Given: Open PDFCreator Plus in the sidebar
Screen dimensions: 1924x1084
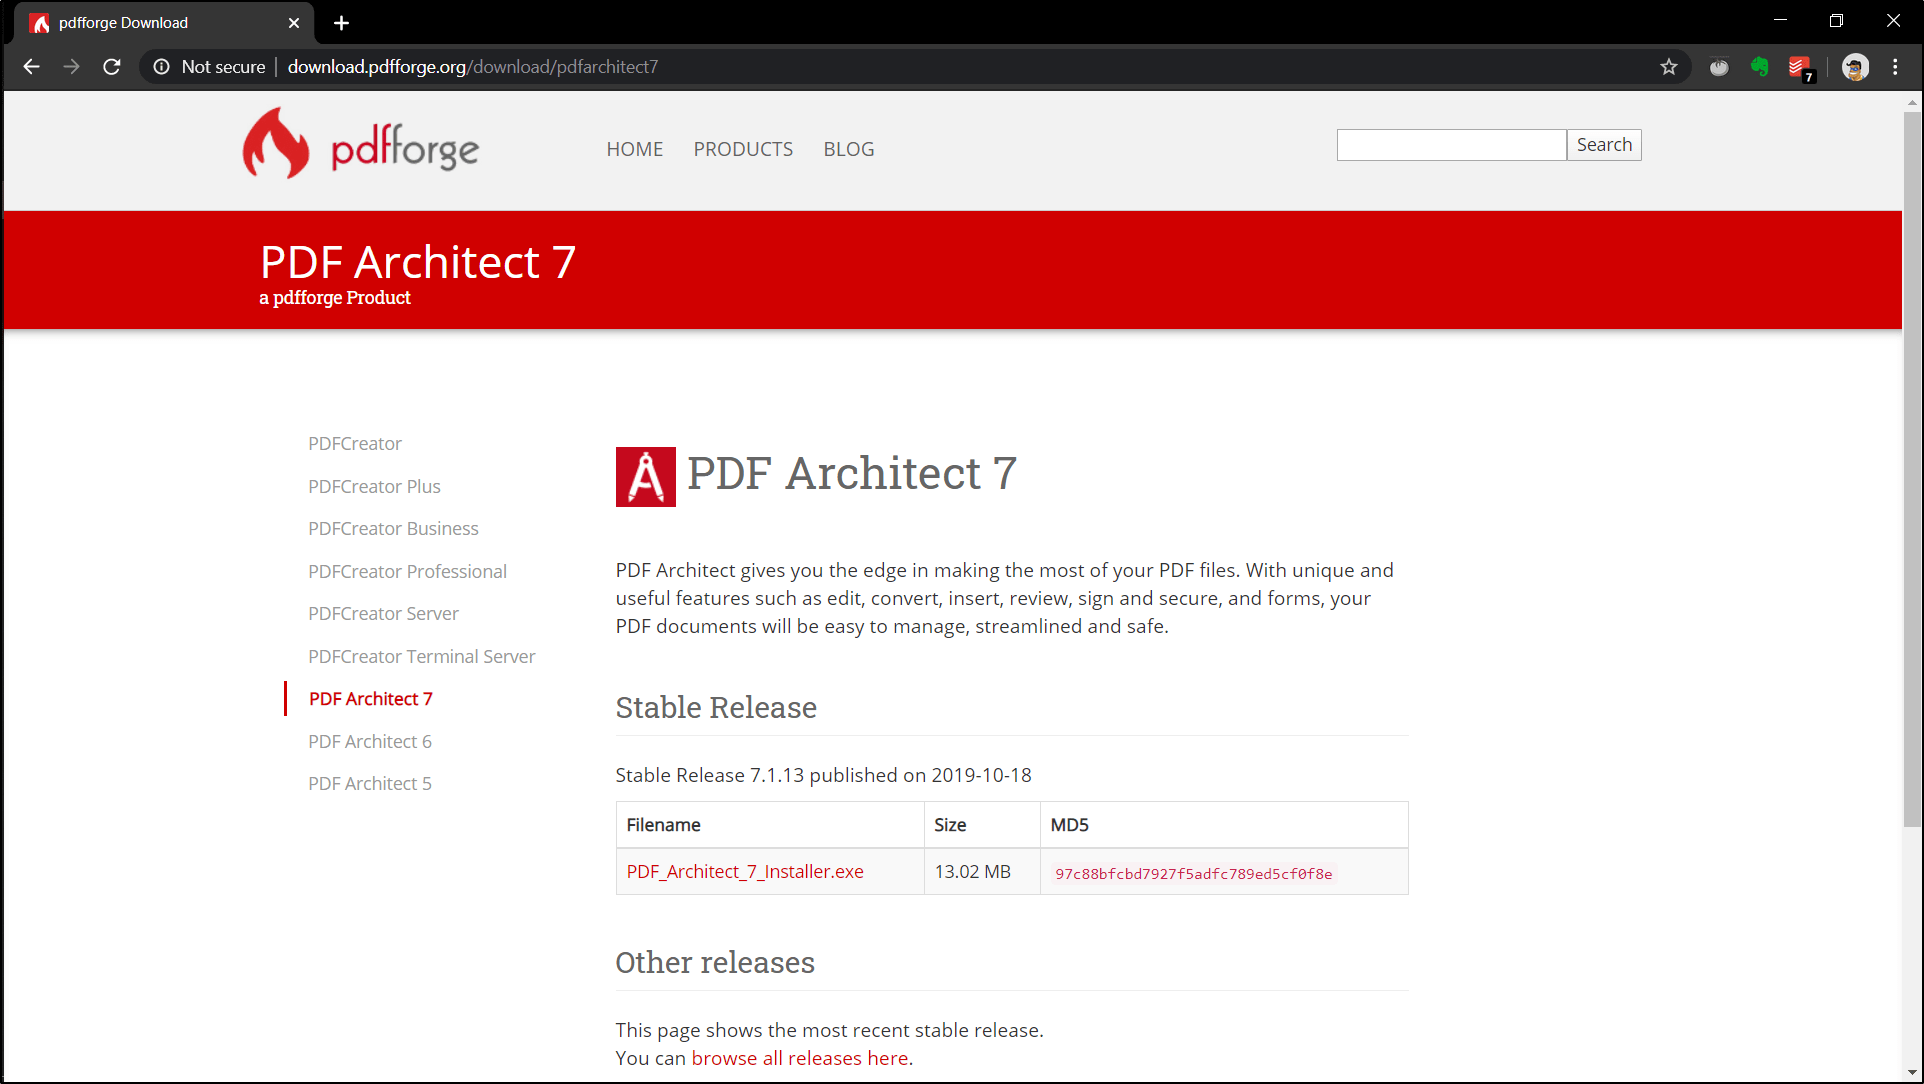Looking at the screenshot, I should (374, 486).
